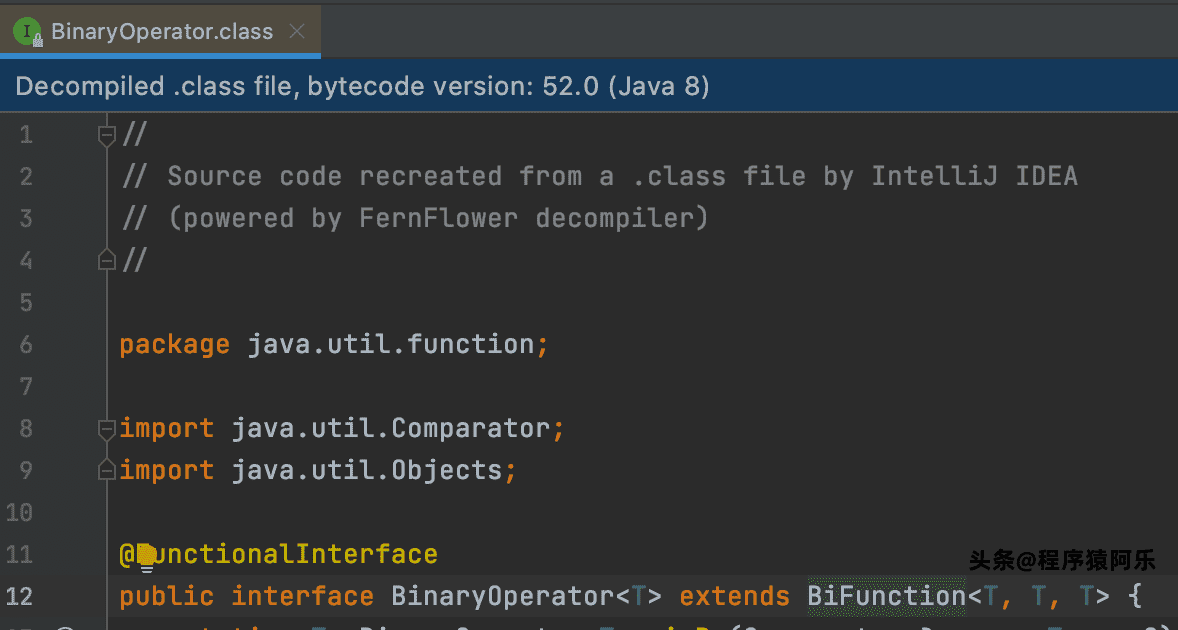This screenshot has width=1178, height=630.
Task: Click the java.util.Objects import text
Action: [x=367, y=470]
